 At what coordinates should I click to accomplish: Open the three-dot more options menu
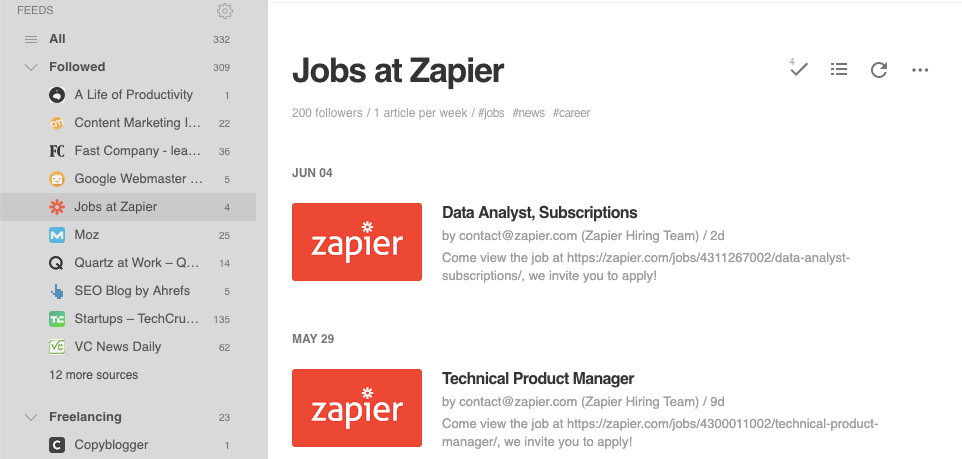tap(920, 70)
